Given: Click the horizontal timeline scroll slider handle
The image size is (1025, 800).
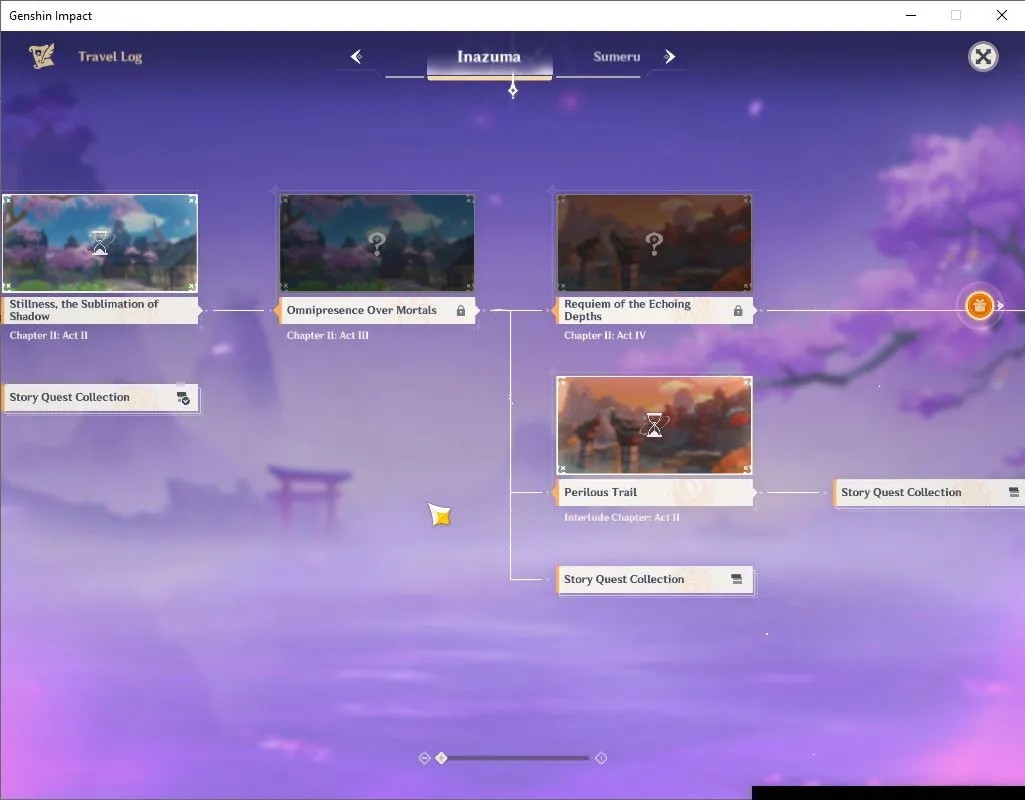Looking at the screenshot, I should 441,758.
